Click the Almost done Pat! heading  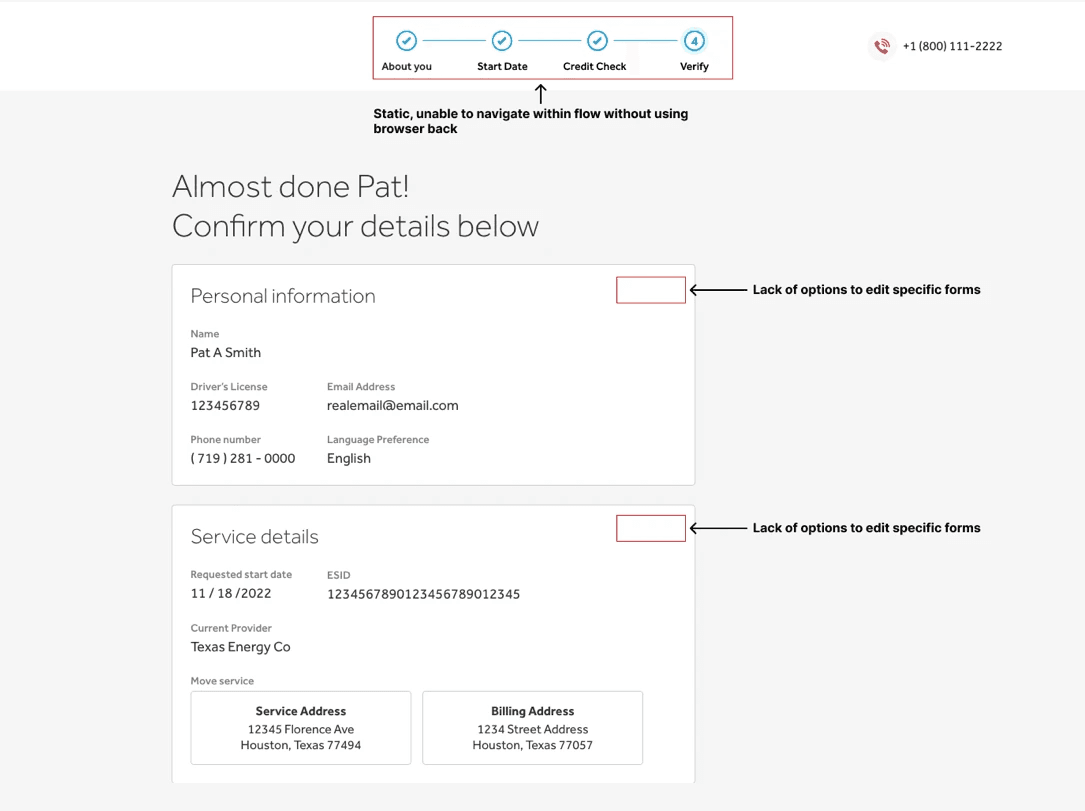(x=291, y=187)
